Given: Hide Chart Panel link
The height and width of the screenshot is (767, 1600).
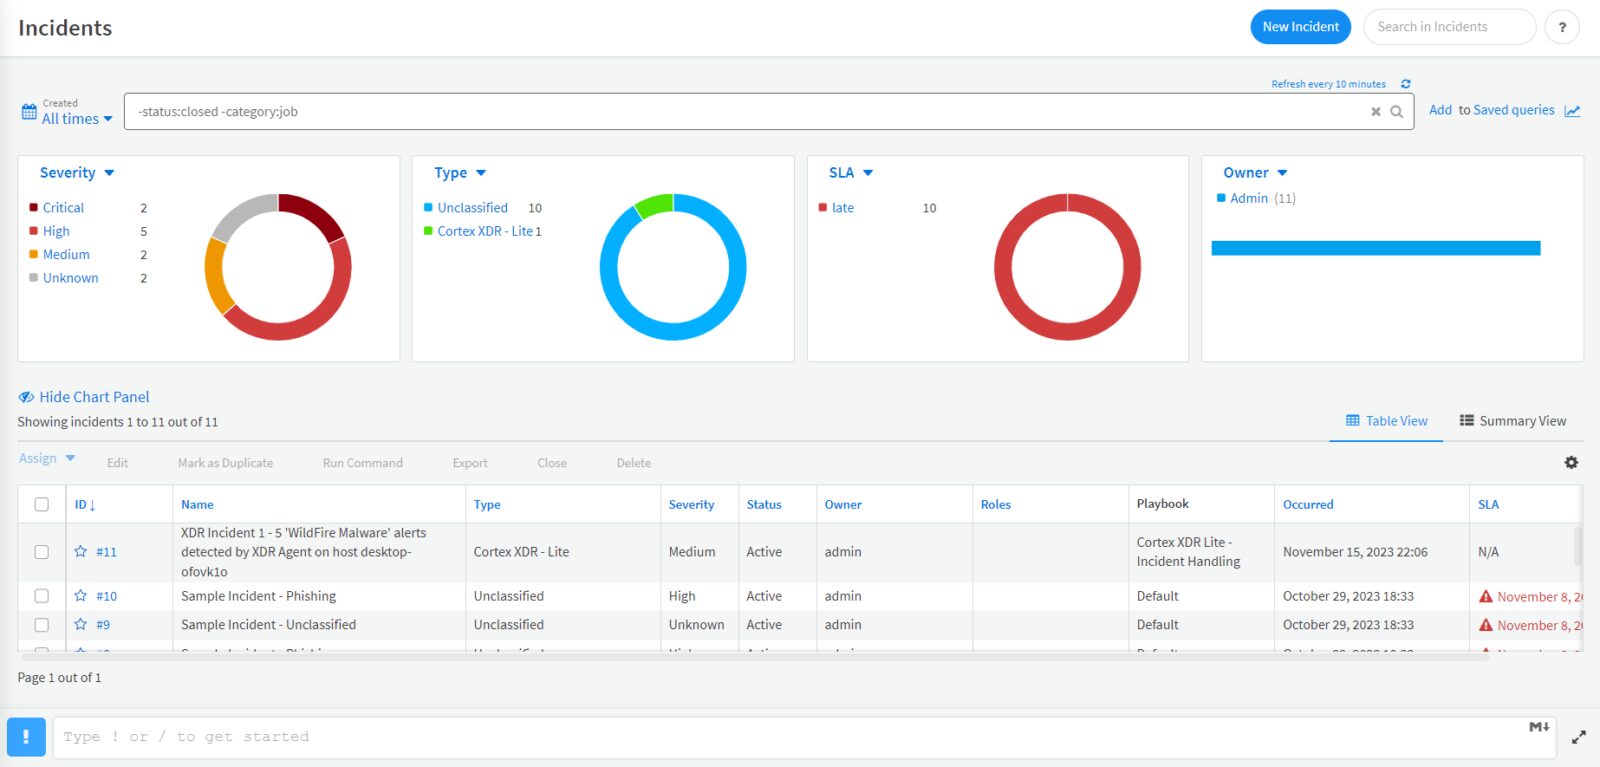Looking at the screenshot, I should click(x=84, y=397).
